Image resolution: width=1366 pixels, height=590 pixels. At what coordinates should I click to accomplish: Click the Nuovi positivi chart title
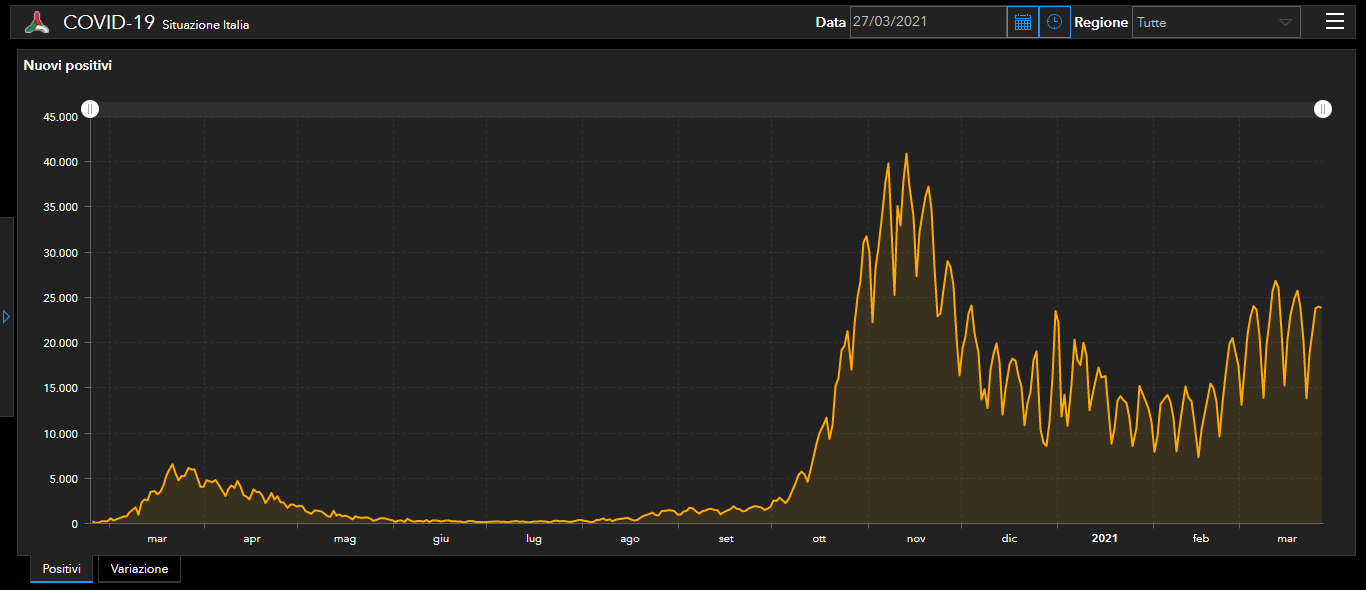tap(68, 66)
